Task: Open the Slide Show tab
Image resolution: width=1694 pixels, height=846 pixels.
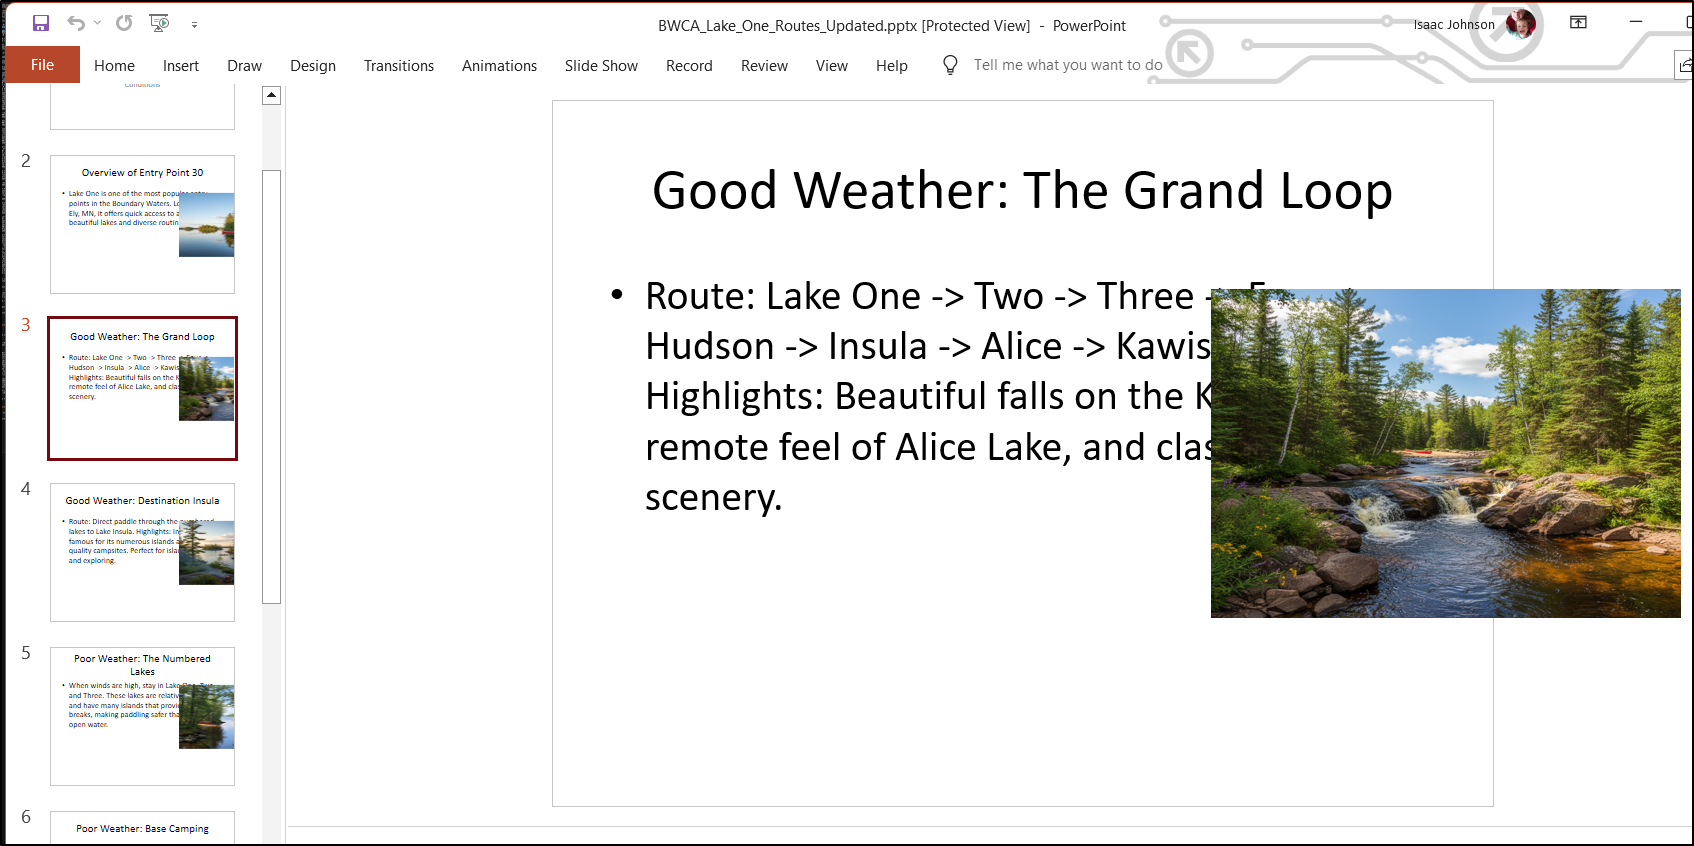Action: (x=600, y=66)
